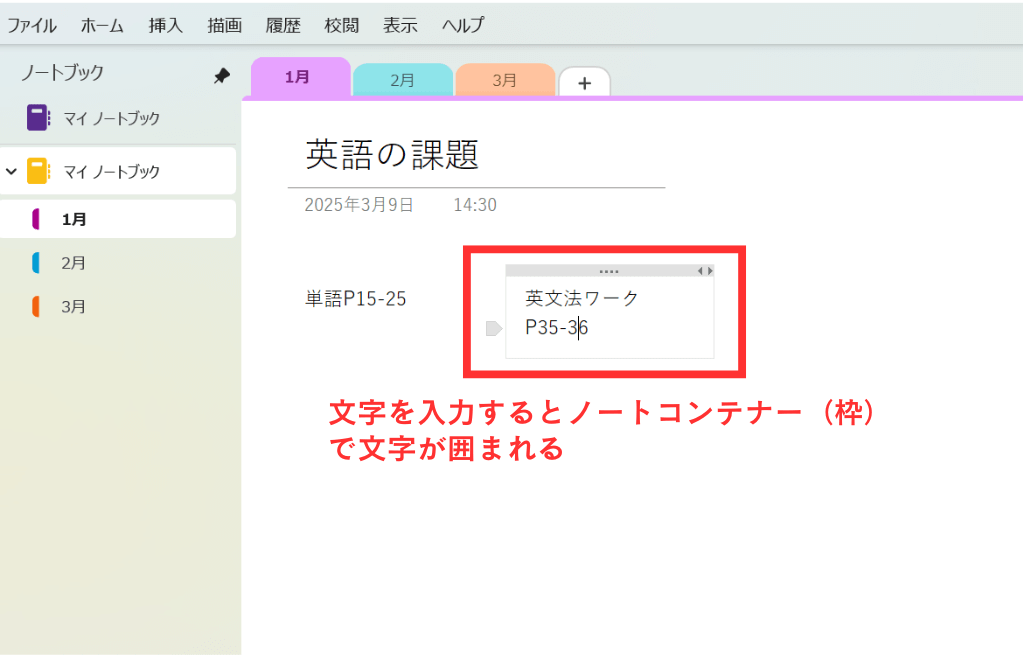Viewport: 1024px width, 655px height.
Task: Click the note container's resize arrows
Action: [705, 271]
